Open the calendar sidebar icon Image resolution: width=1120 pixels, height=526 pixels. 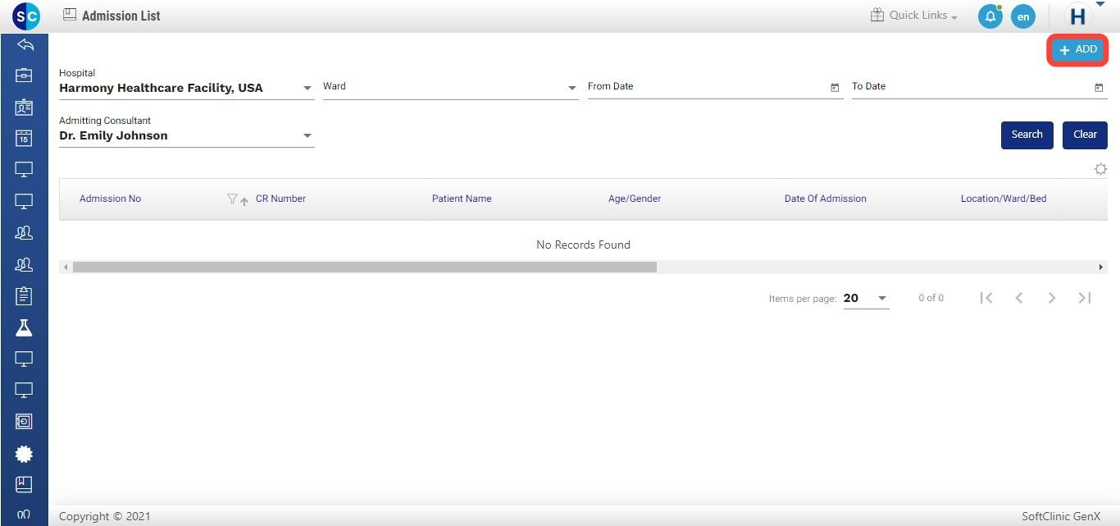[24, 139]
